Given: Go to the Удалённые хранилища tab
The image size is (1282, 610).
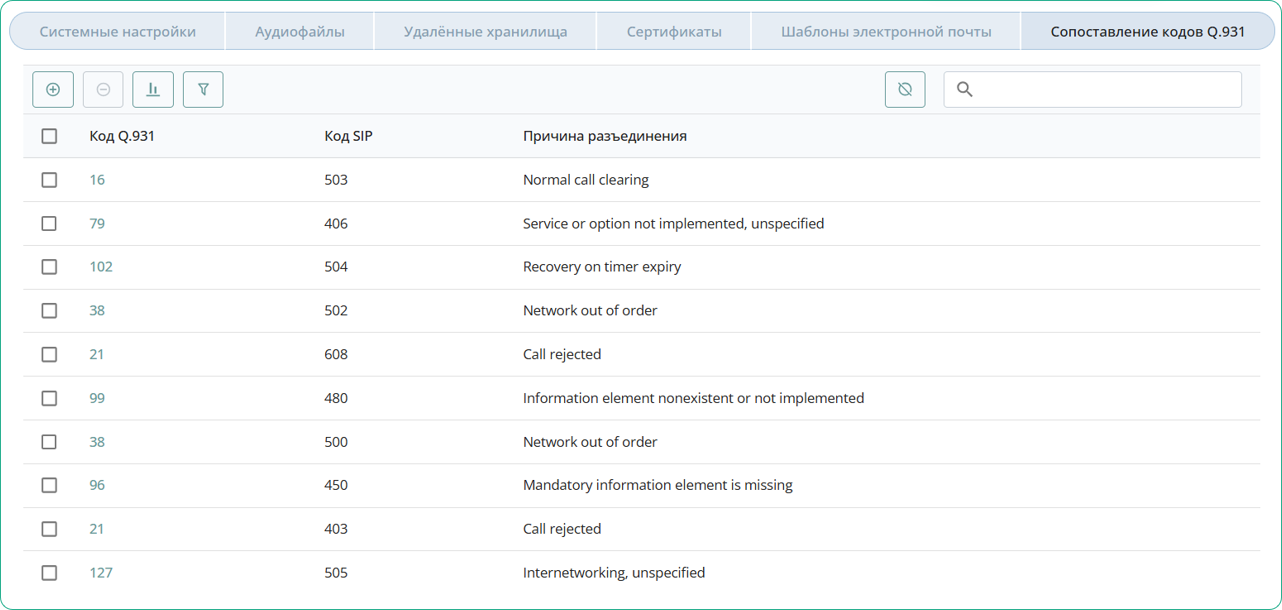Looking at the screenshot, I should [x=485, y=32].
